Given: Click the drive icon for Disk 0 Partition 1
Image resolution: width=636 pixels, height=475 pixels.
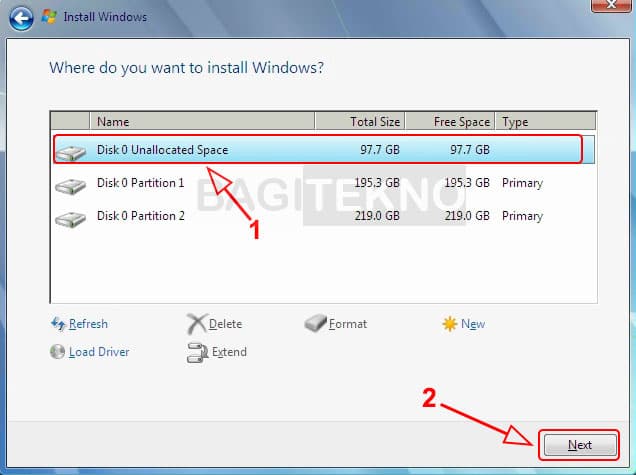Looking at the screenshot, I should pos(71,186).
